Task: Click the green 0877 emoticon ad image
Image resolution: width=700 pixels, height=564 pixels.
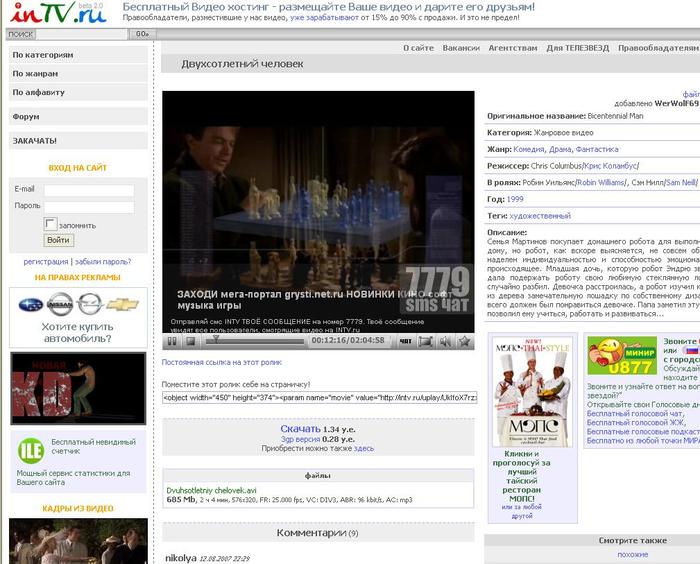Action: click(622, 355)
